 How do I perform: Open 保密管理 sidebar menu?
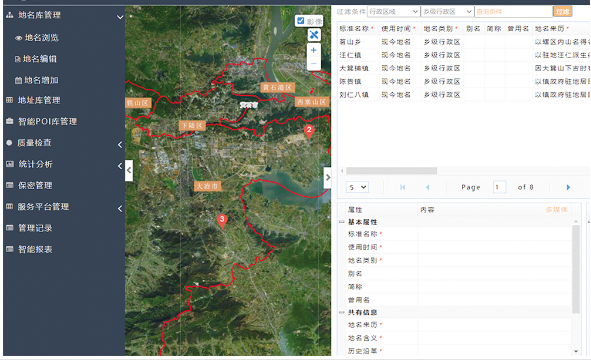[35, 185]
